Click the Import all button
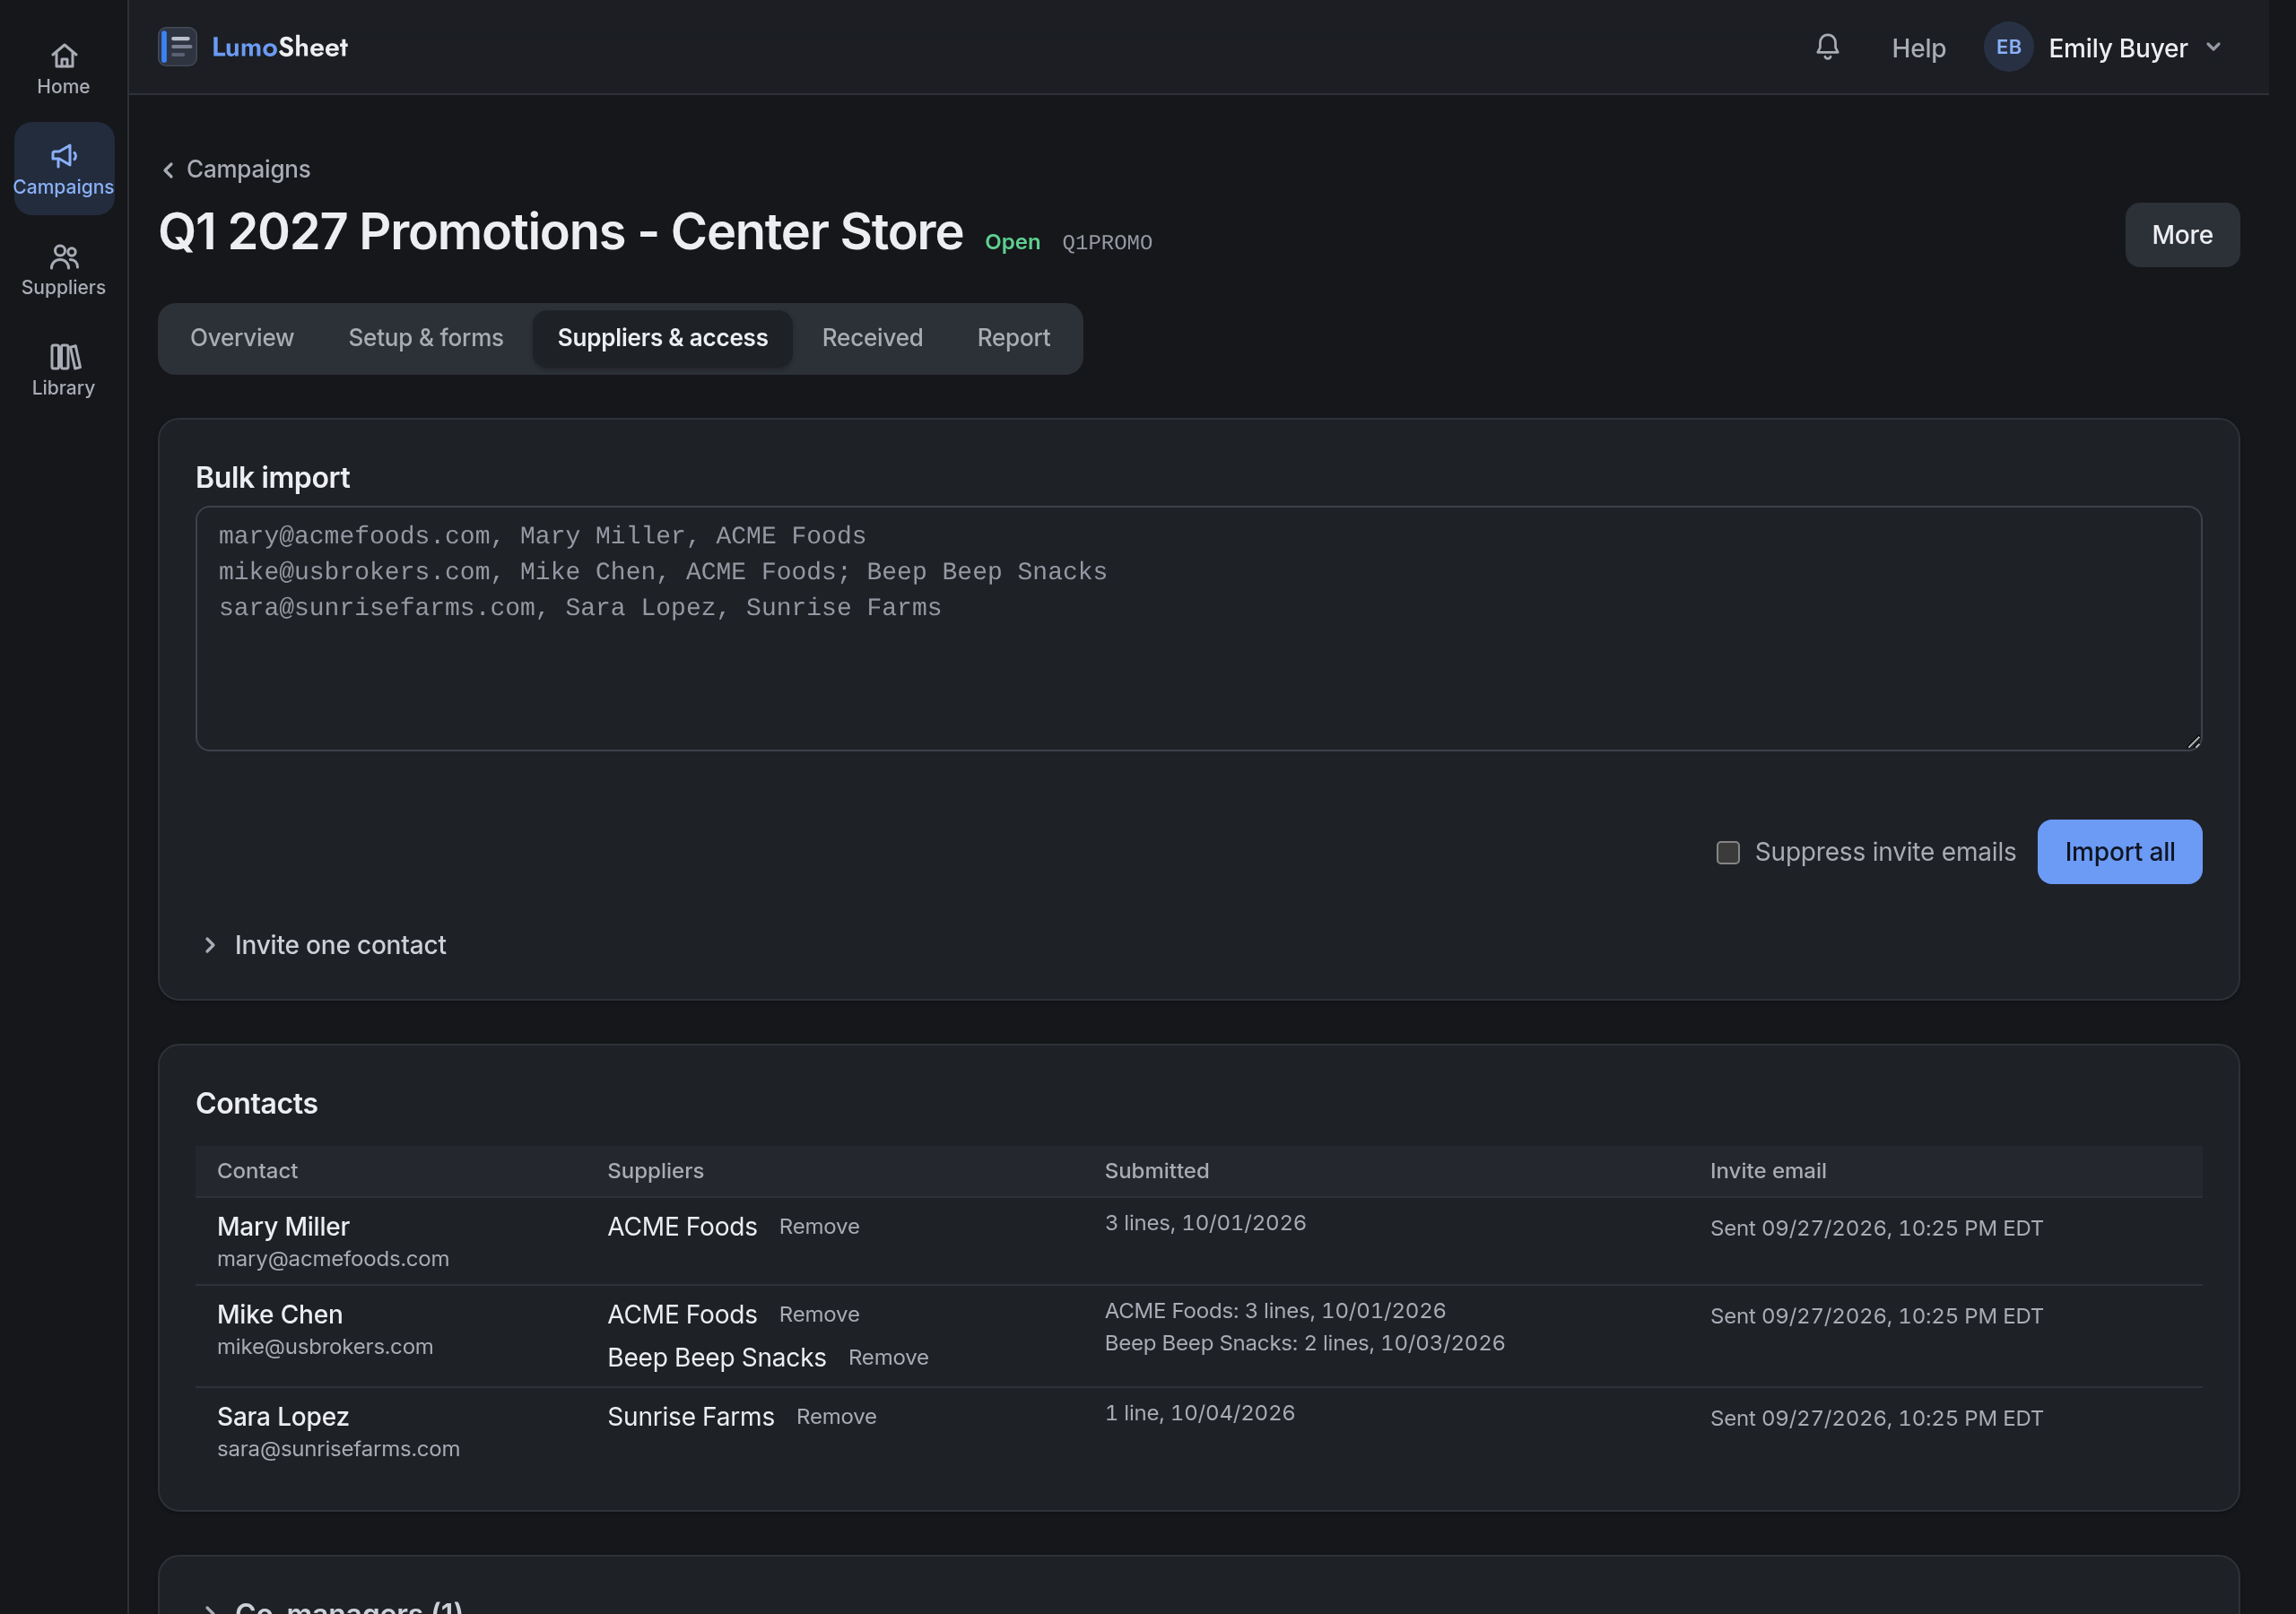The height and width of the screenshot is (1614, 2296). pyautogui.click(x=2119, y=852)
